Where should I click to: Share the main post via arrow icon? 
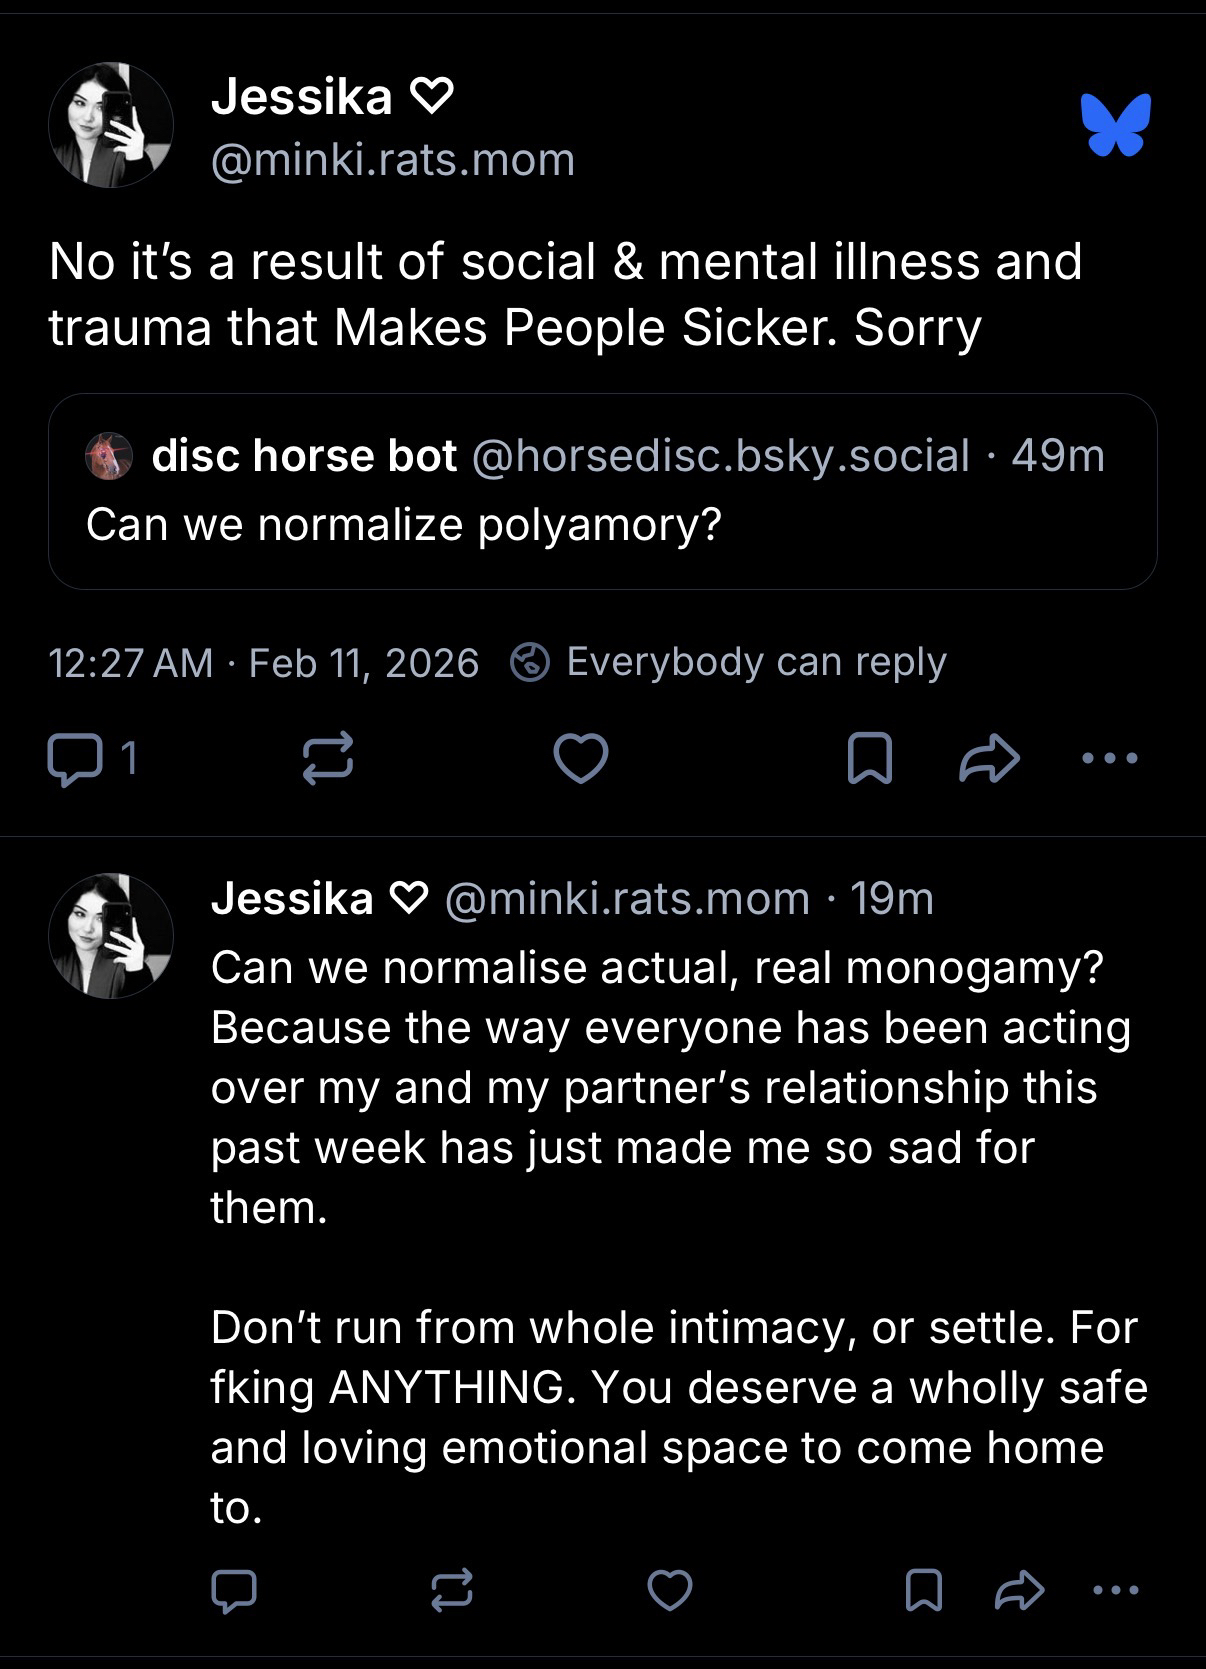(x=989, y=758)
